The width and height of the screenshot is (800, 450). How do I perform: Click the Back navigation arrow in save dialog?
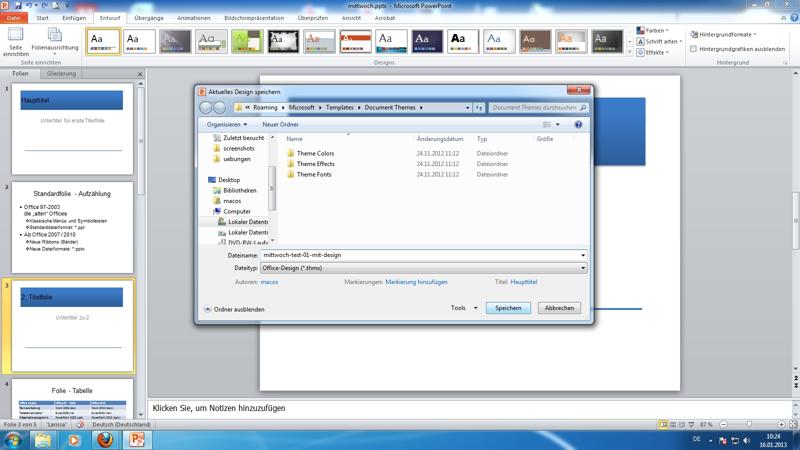click(x=206, y=108)
